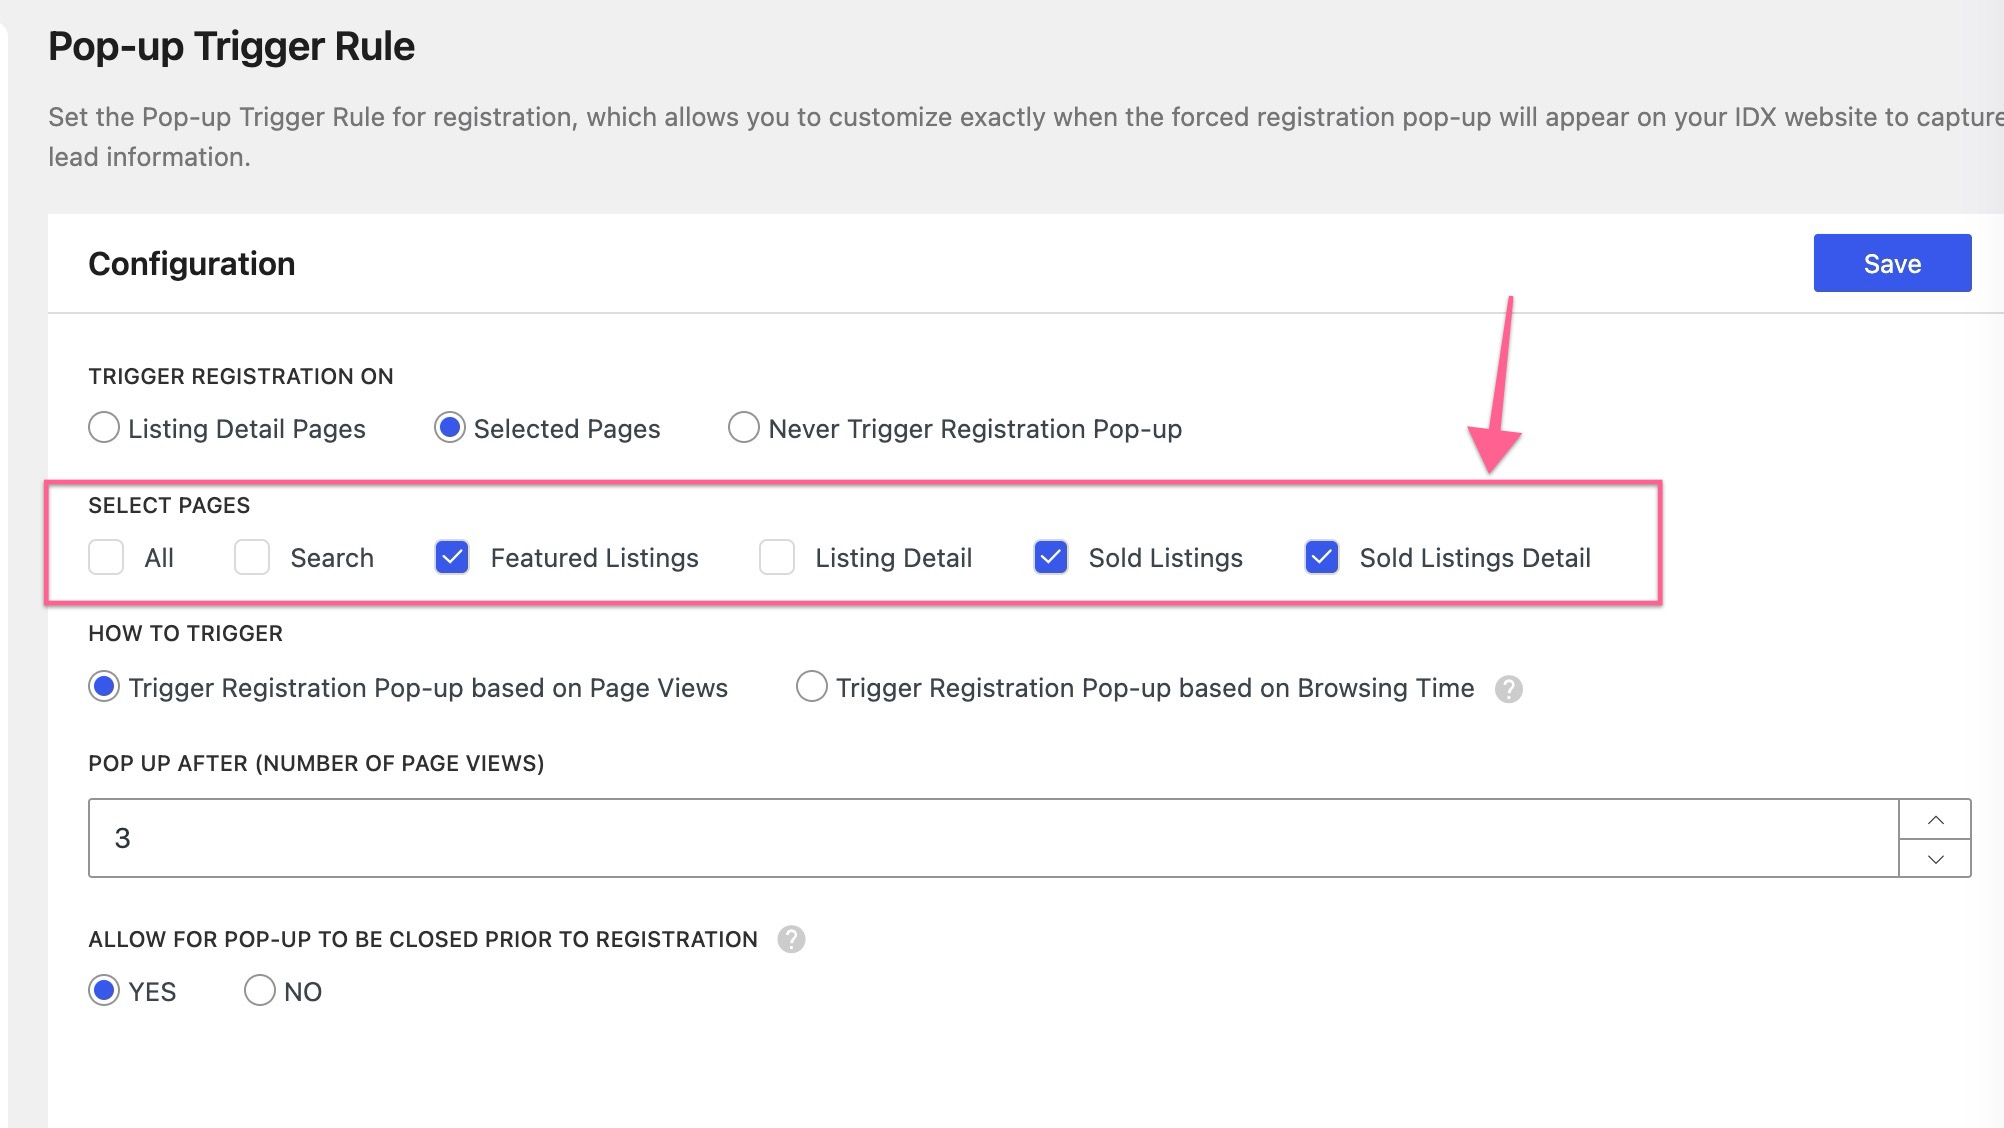Click the Pop-up Trigger Rule heading
This screenshot has height=1128, width=2004.
tap(231, 47)
